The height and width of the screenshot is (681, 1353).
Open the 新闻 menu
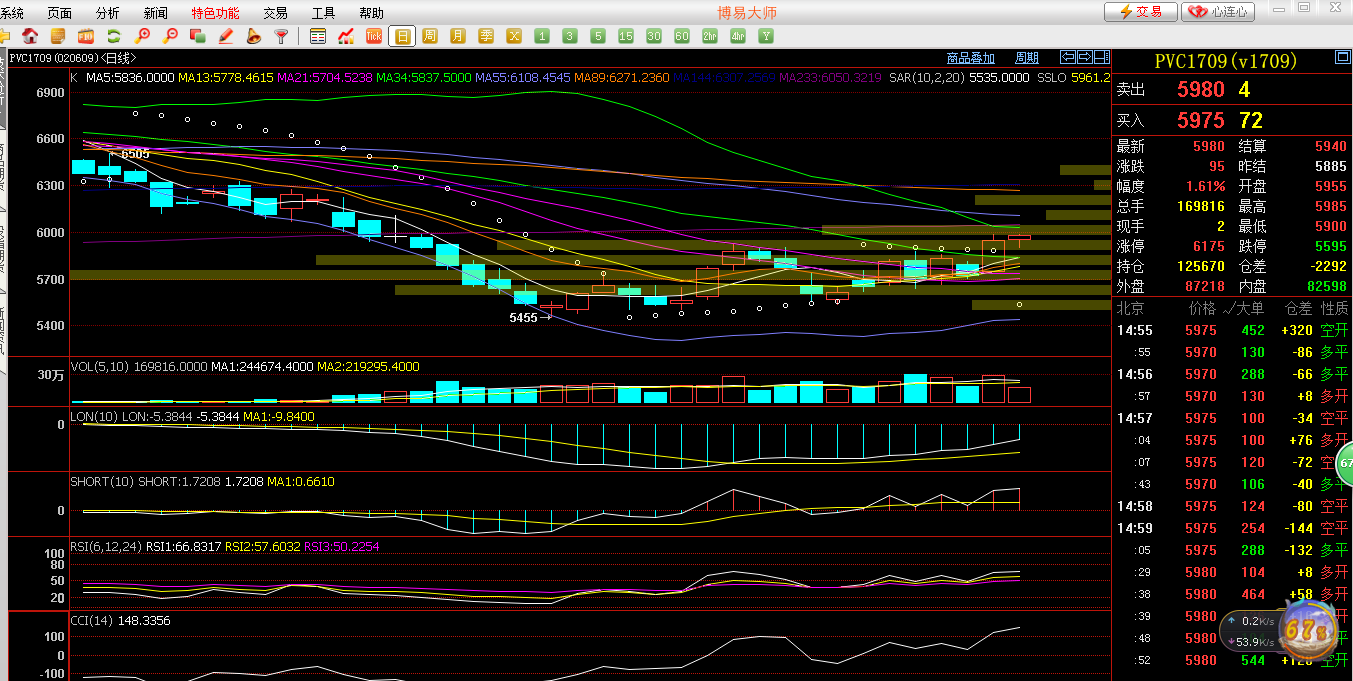(156, 13)
